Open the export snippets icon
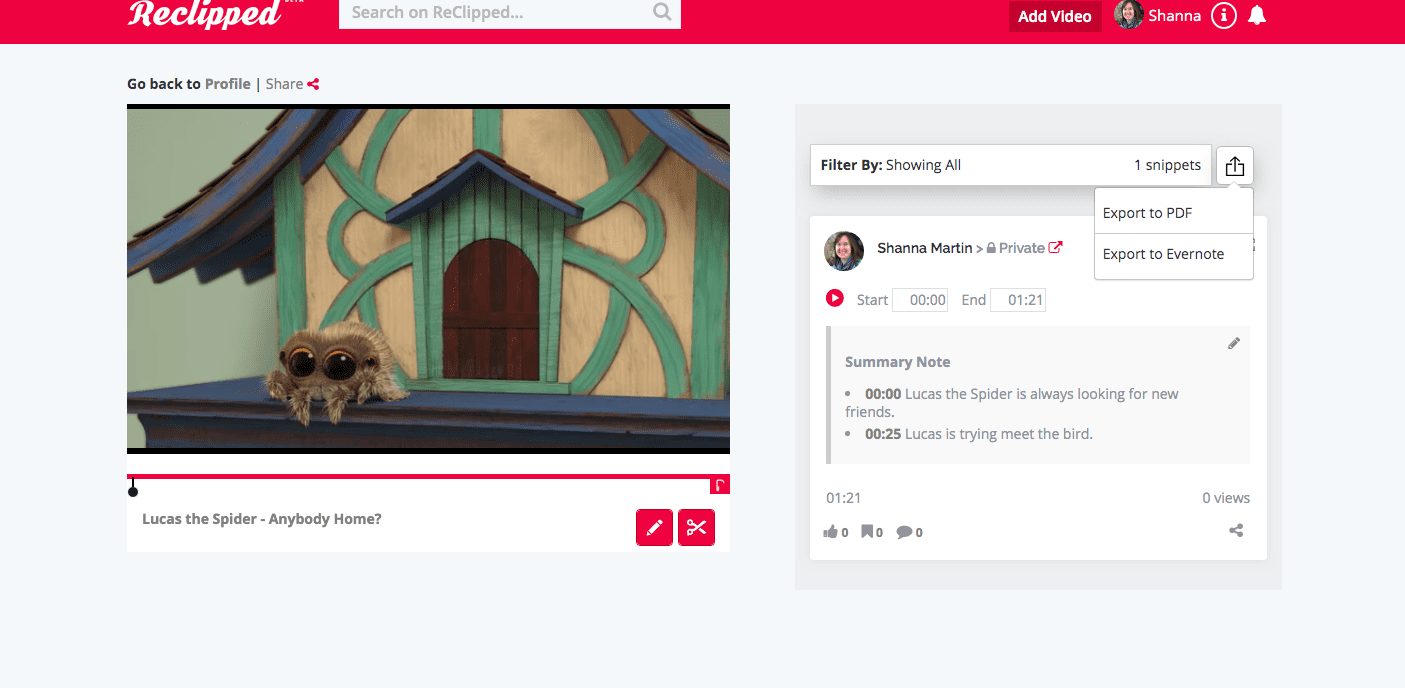 (x=1235, y=166)
